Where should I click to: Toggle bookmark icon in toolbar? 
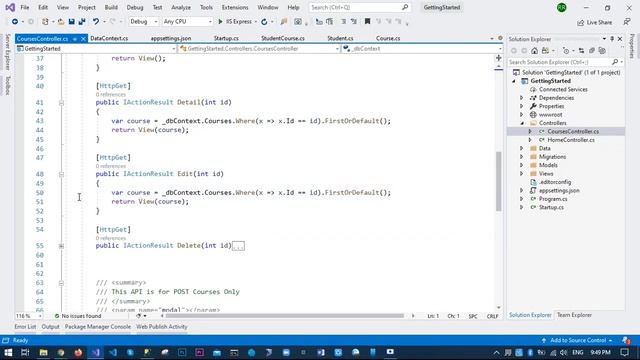367,22
